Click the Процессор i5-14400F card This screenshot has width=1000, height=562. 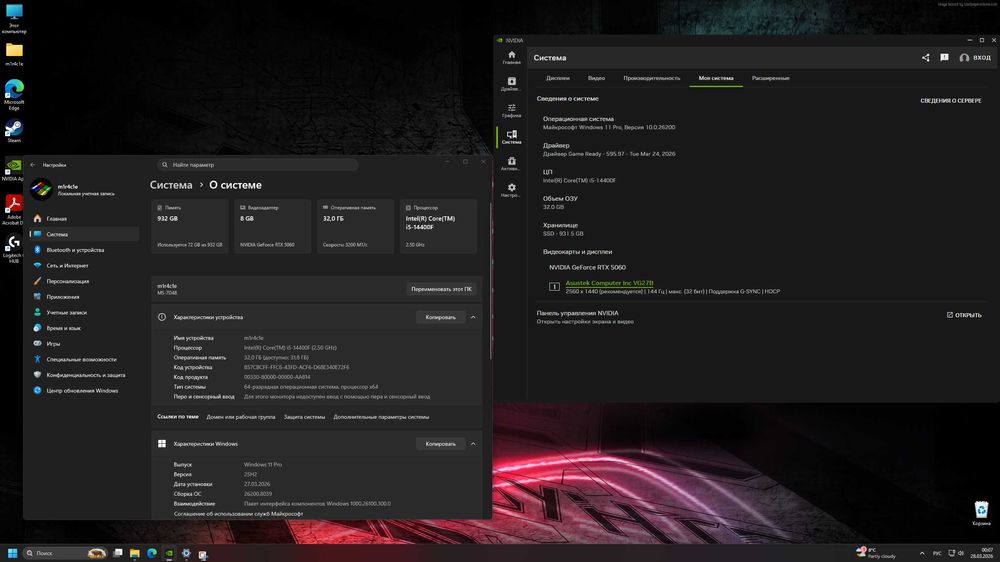tap(438, 226)
